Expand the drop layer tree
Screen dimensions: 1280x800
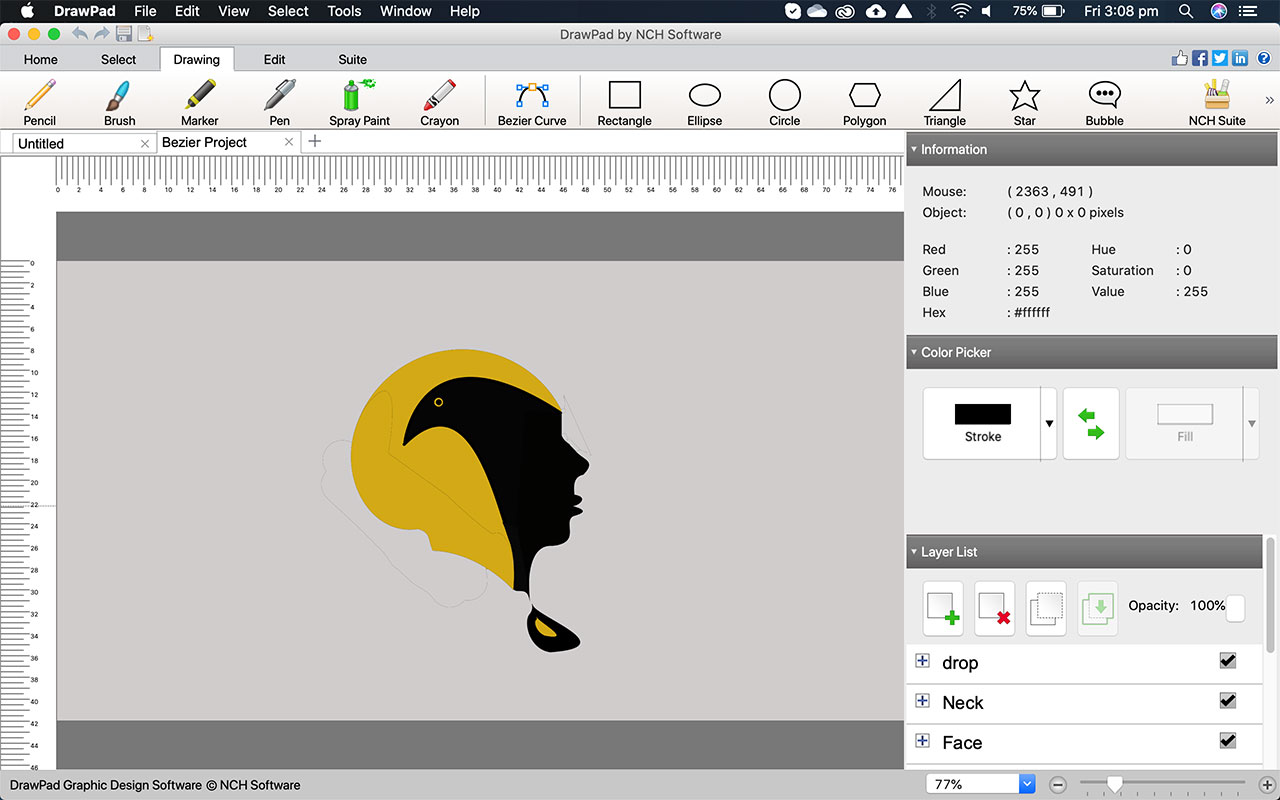point(922,661)
